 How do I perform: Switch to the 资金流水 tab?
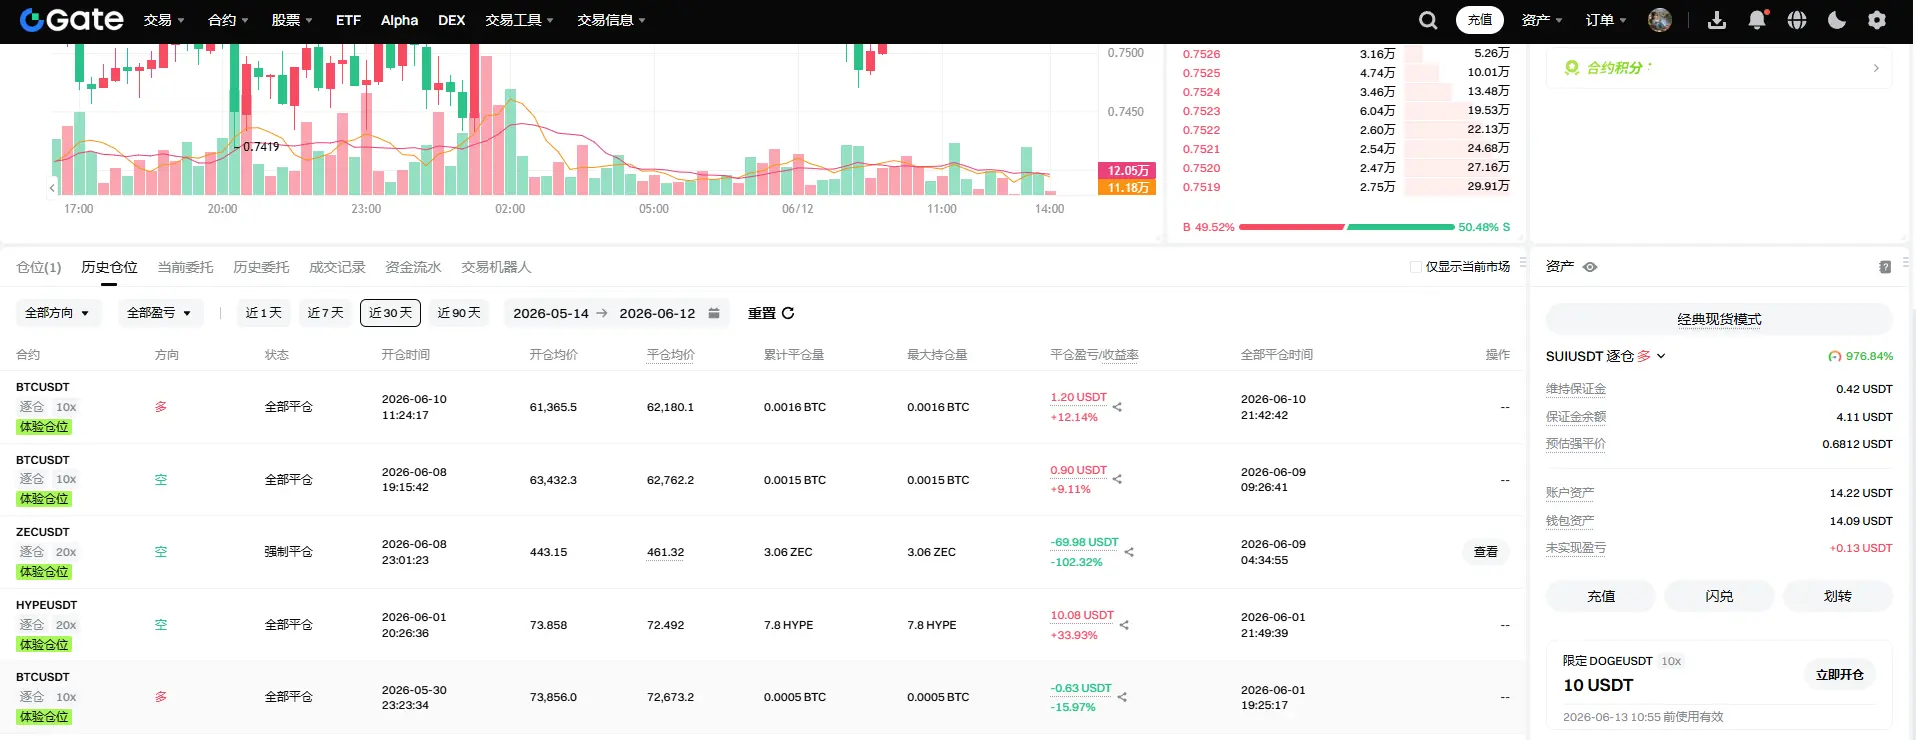pos(413,267)
